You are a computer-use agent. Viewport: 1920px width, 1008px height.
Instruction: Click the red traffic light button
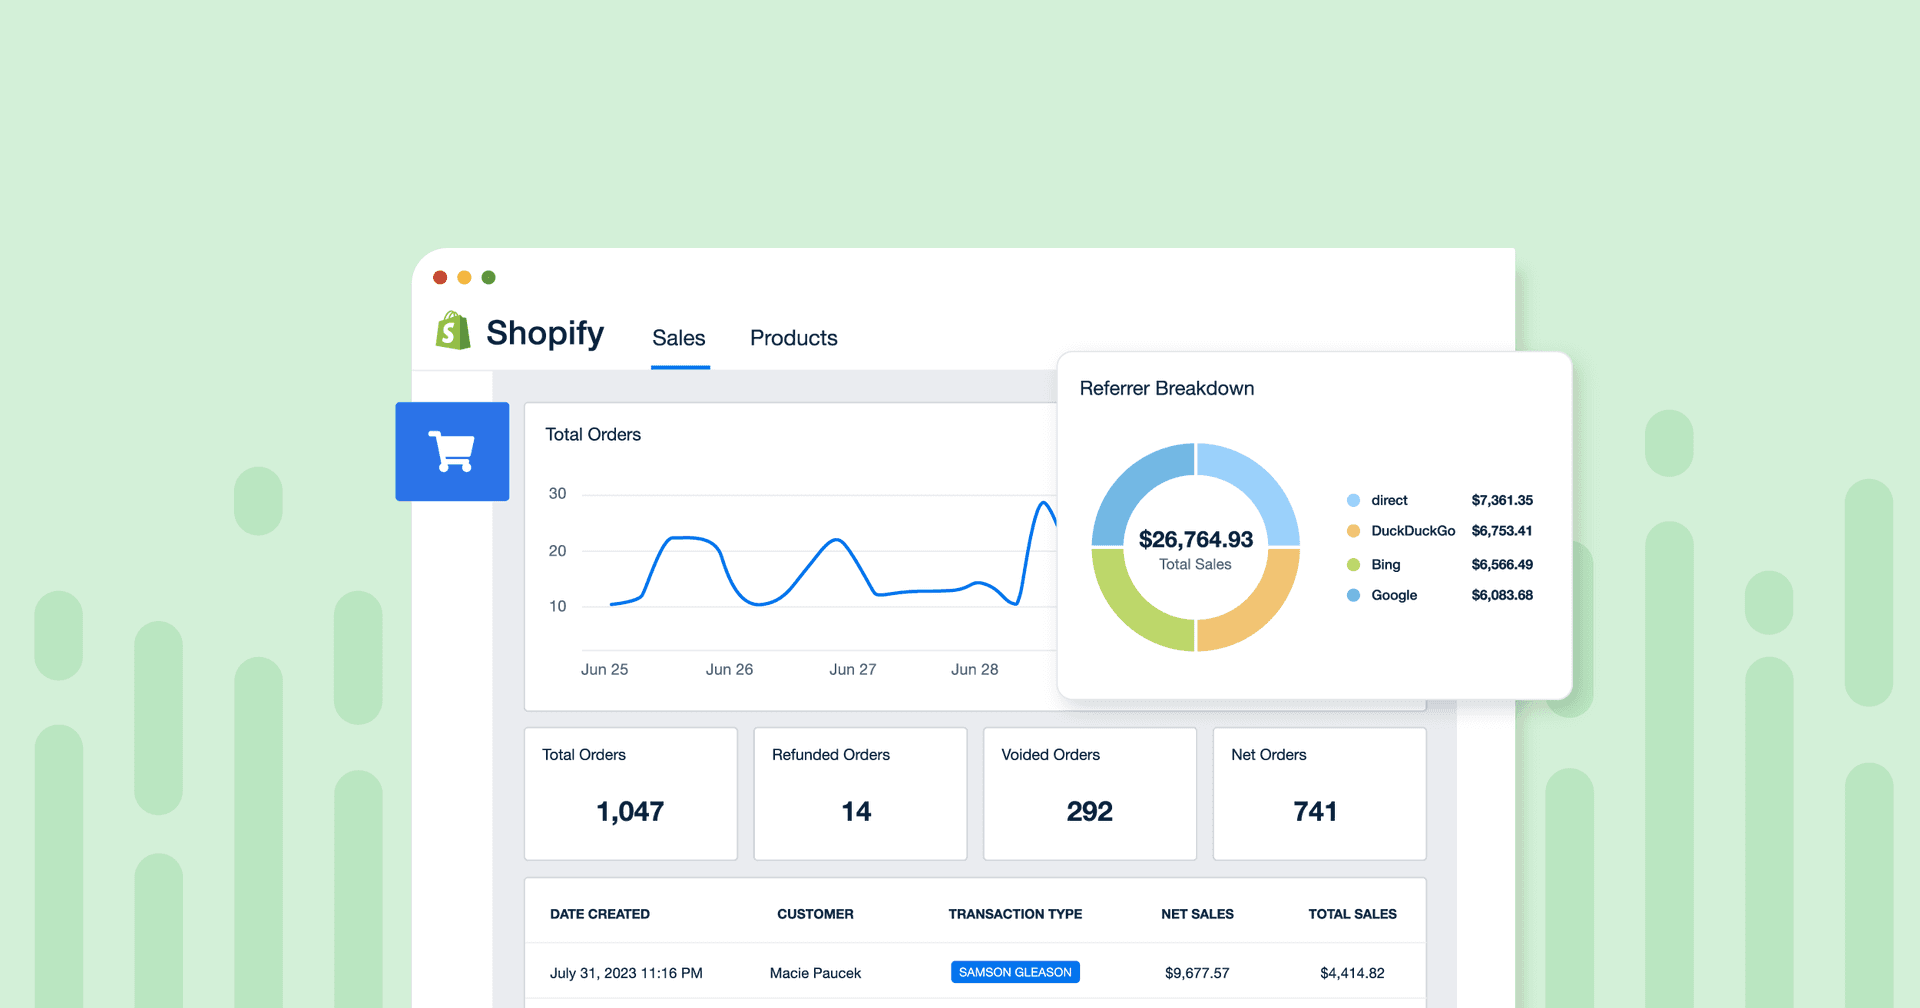pyautogui.click(x=440, y=277)
